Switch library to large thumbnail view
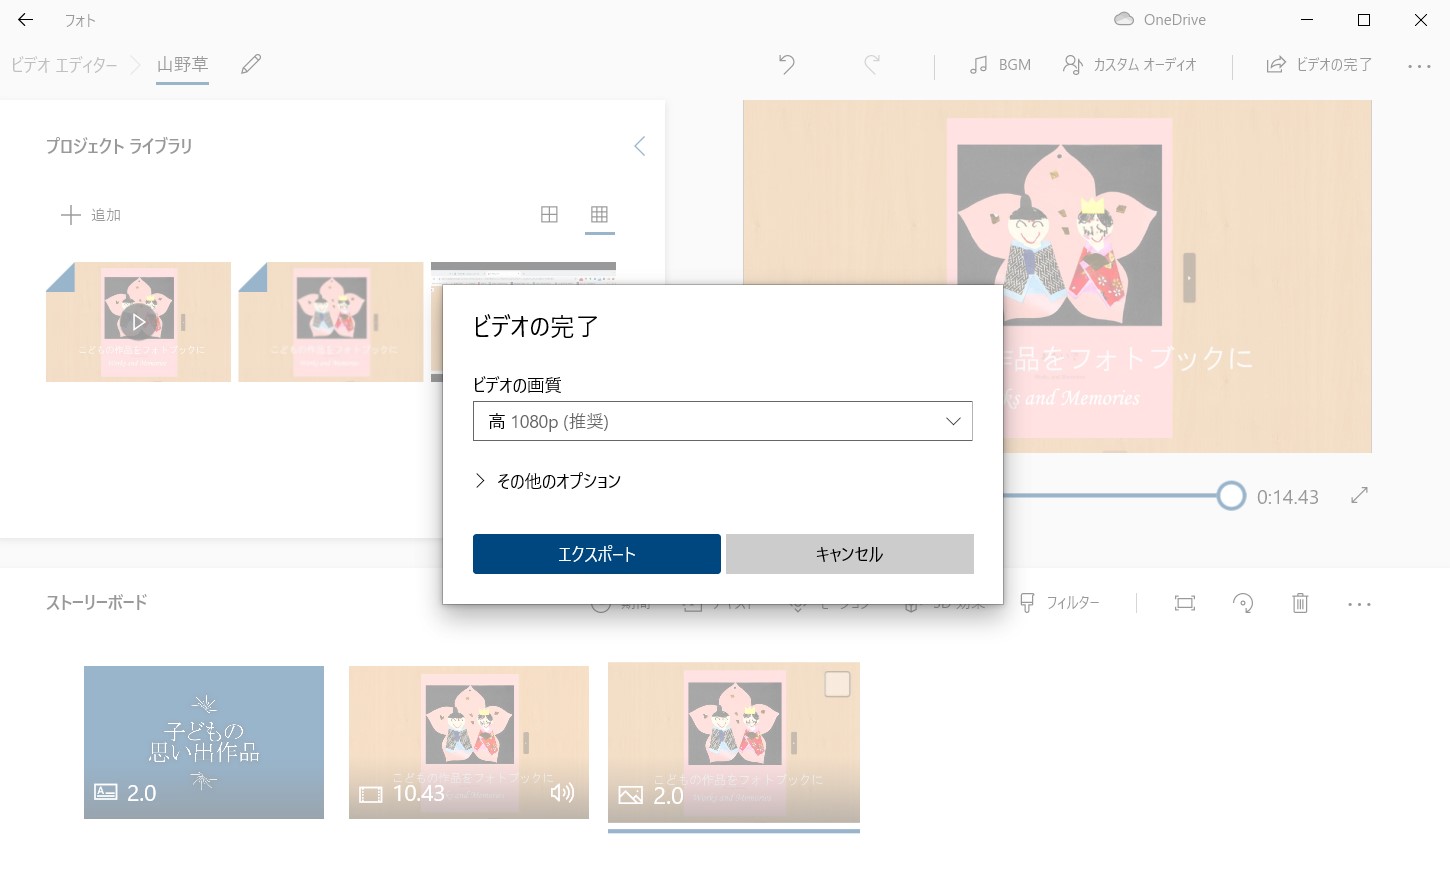Viewport: 1450px width, 887px height. pos(549,215)
